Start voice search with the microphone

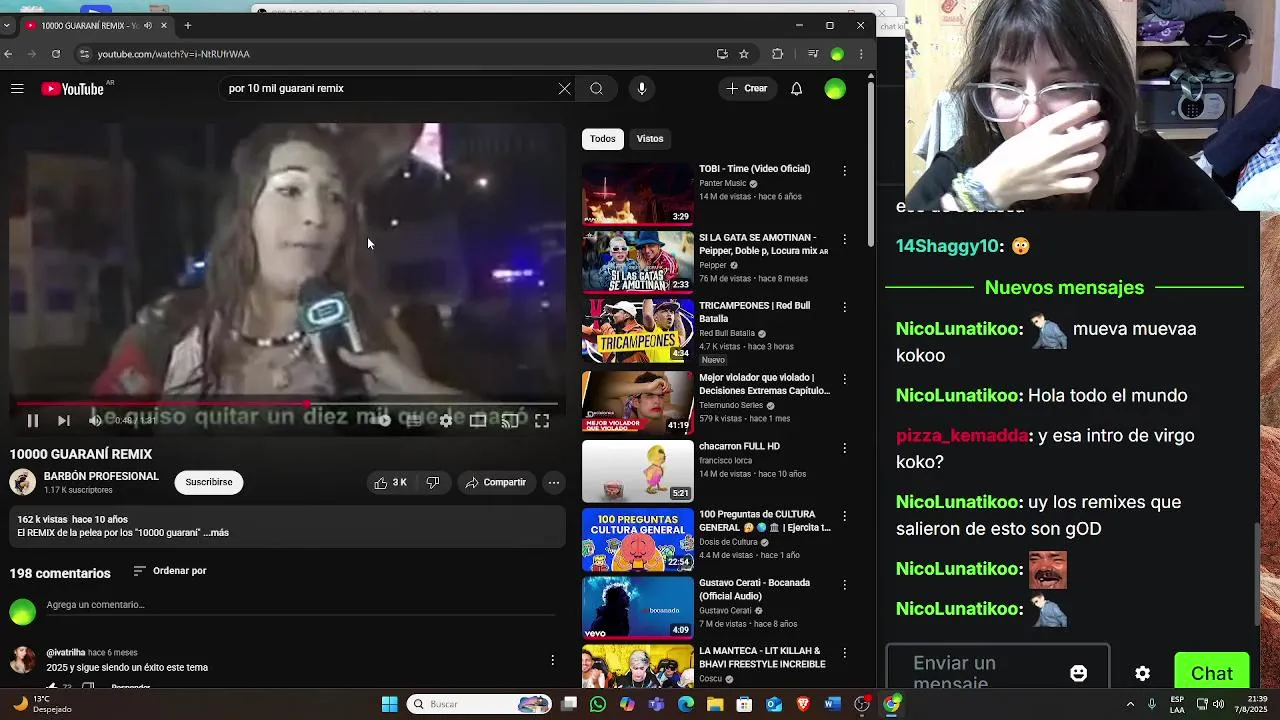(x=642, y=89)
